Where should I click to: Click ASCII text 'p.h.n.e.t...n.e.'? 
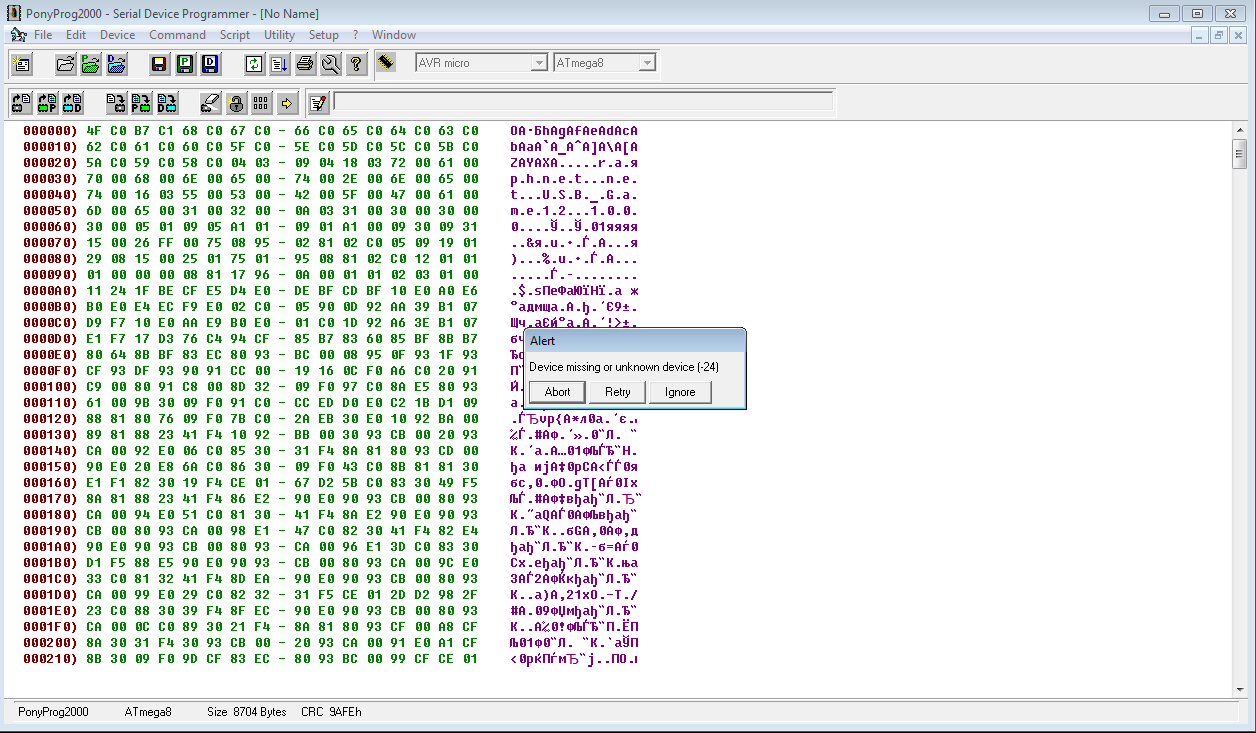573,179
